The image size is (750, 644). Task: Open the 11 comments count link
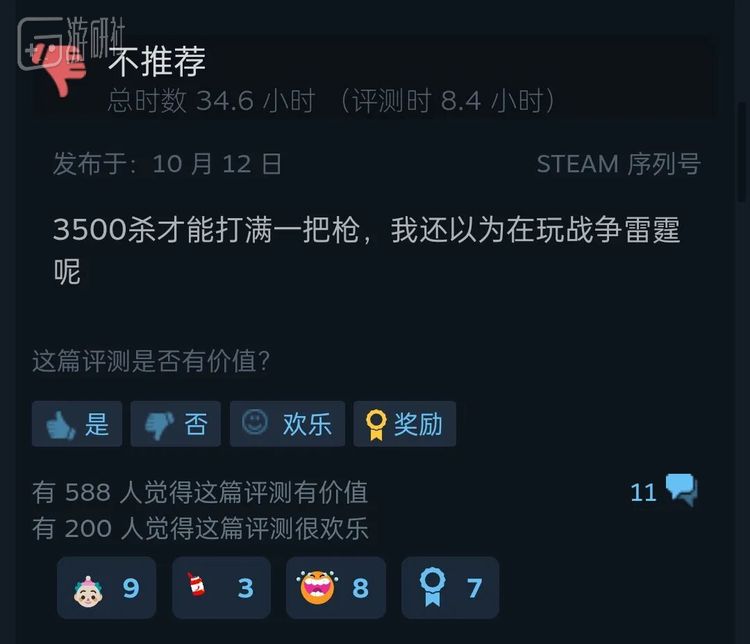point(643,492)
